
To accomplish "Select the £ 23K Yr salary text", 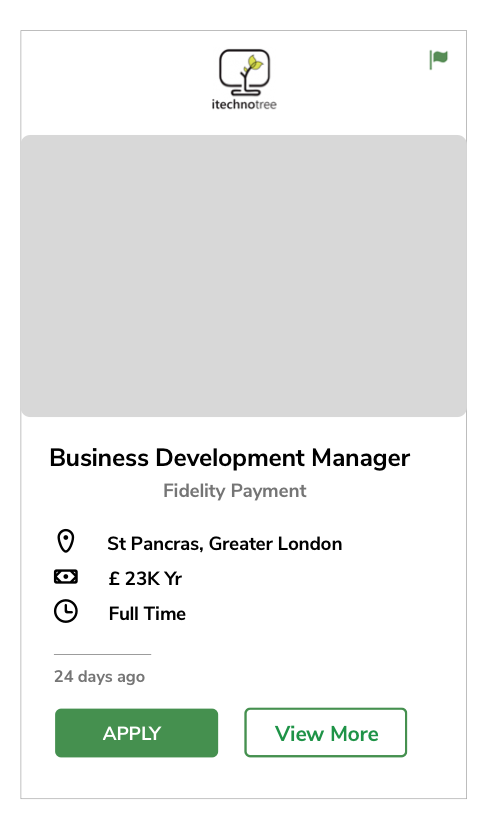I will point(145,578).
